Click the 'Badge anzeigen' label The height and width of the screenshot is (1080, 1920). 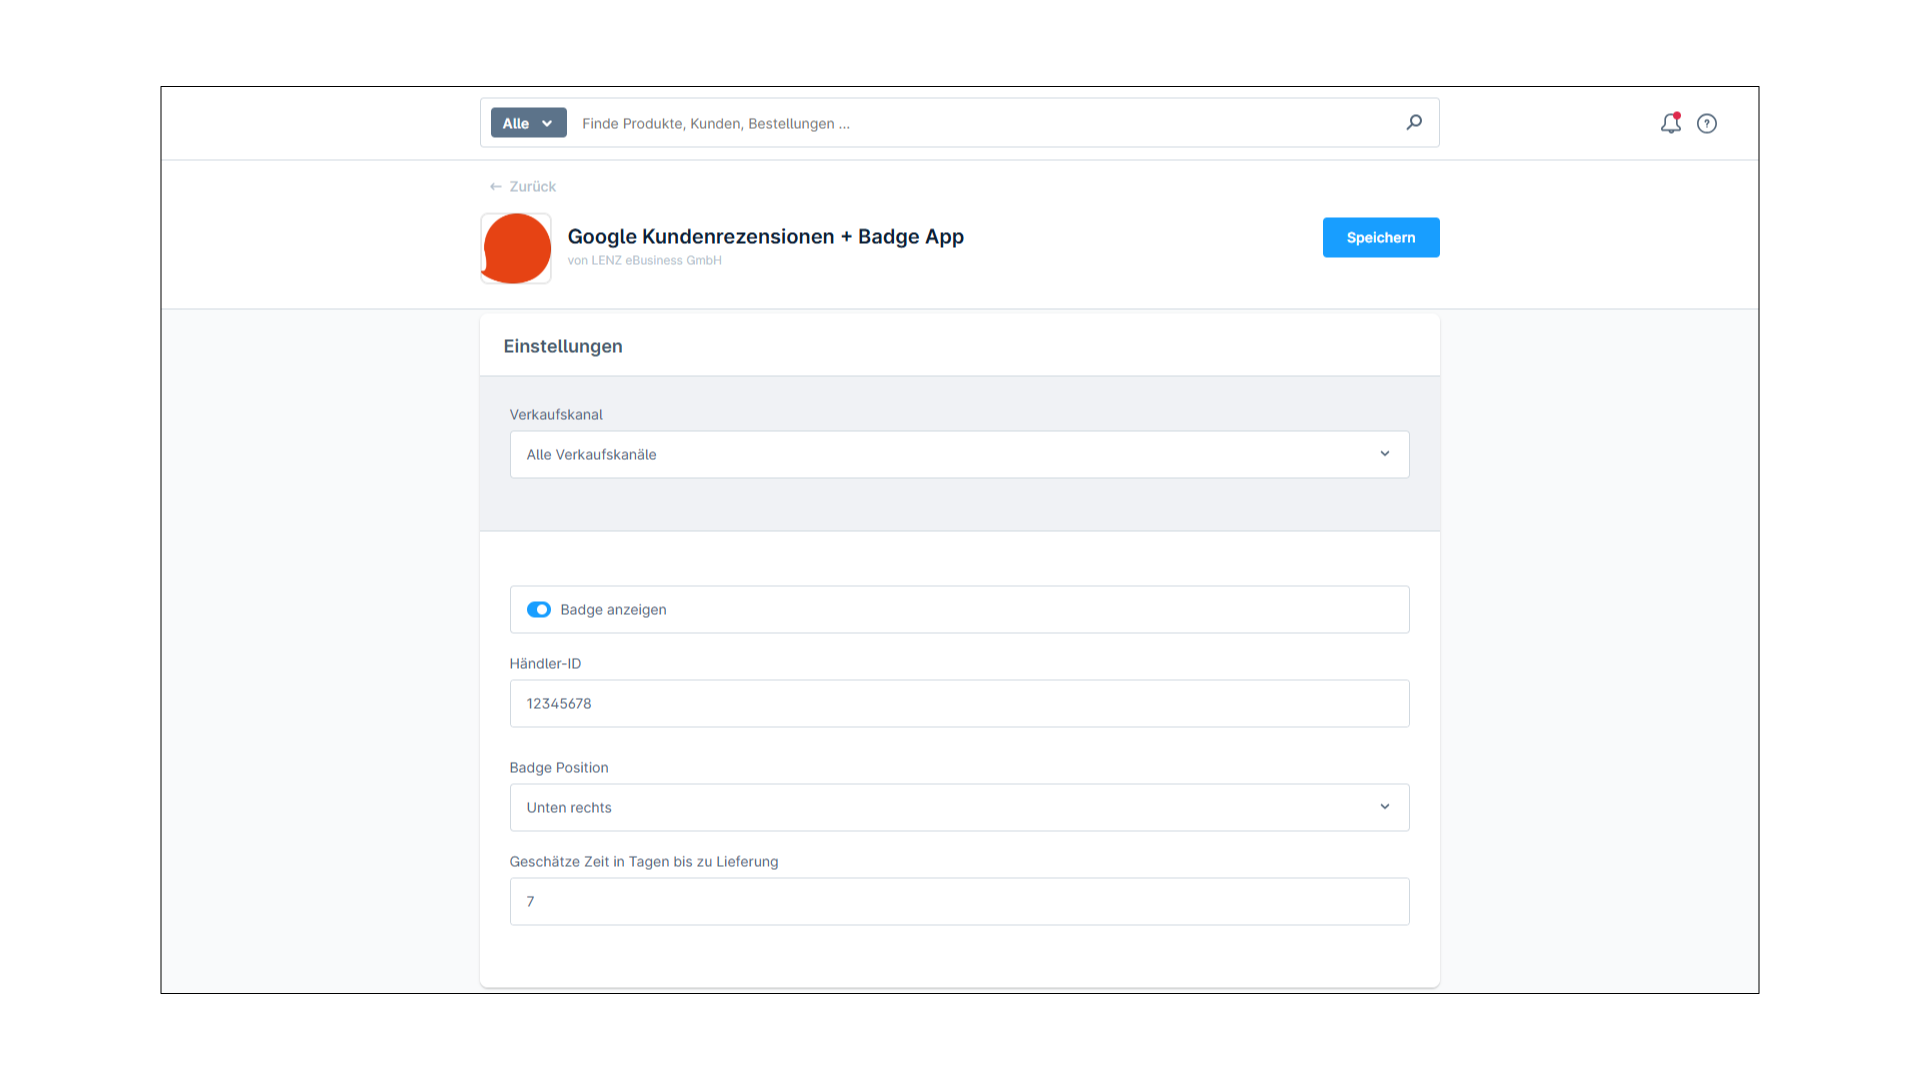pyautogui.click(x=613, y=609)
